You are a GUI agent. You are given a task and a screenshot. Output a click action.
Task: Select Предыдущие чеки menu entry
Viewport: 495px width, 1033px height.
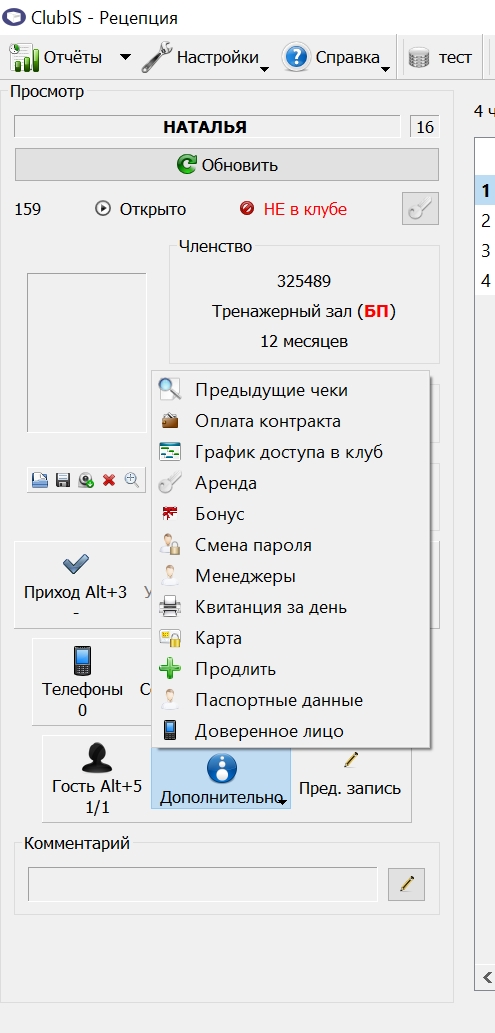[x=291, y=390]
